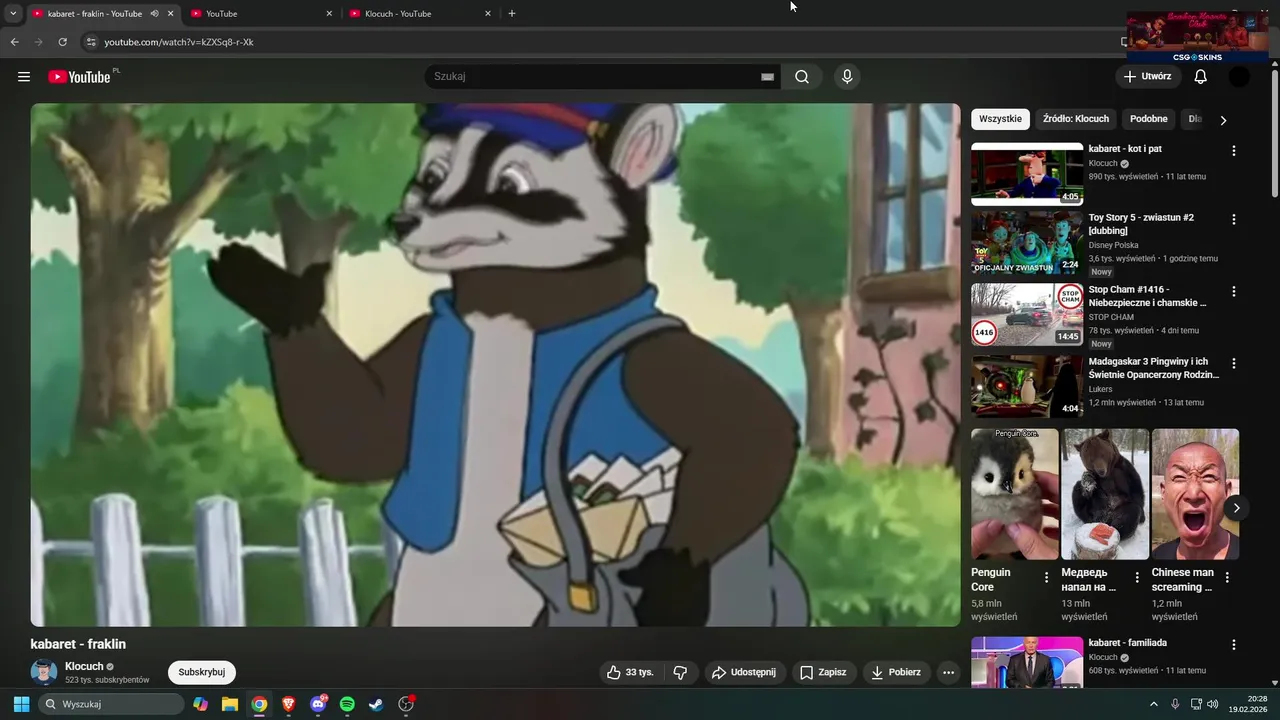This screenshot has width=1280, height=720.
Task: Select the Wszystkie filter chip
Action: tap(1000, 119)
